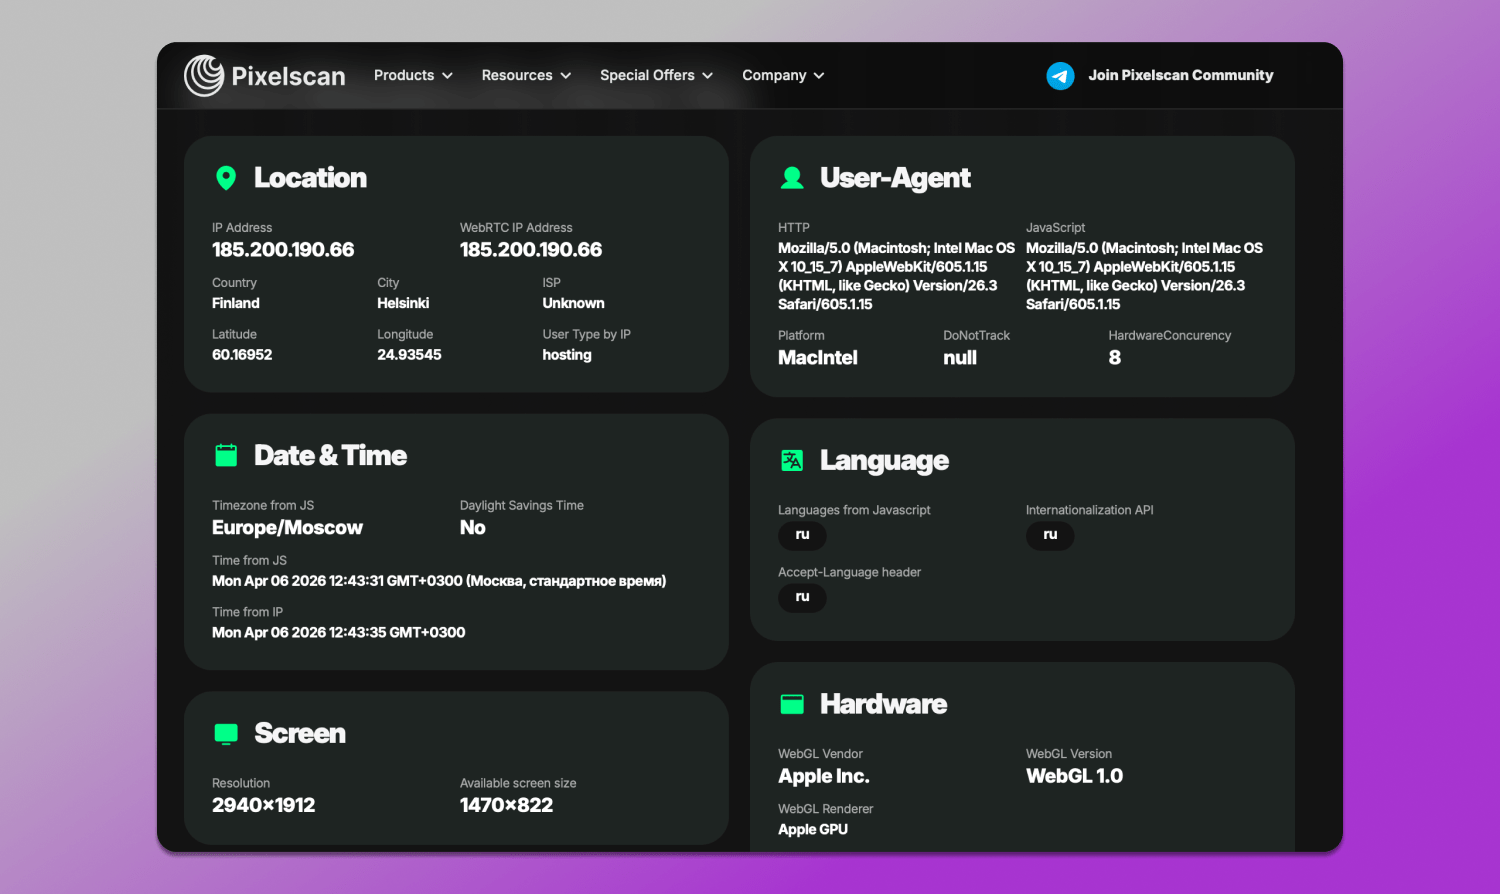Expand the Special Offers dropdown chevron
The height and width of the screenshot is (894, 1500).
coord(708,76)
